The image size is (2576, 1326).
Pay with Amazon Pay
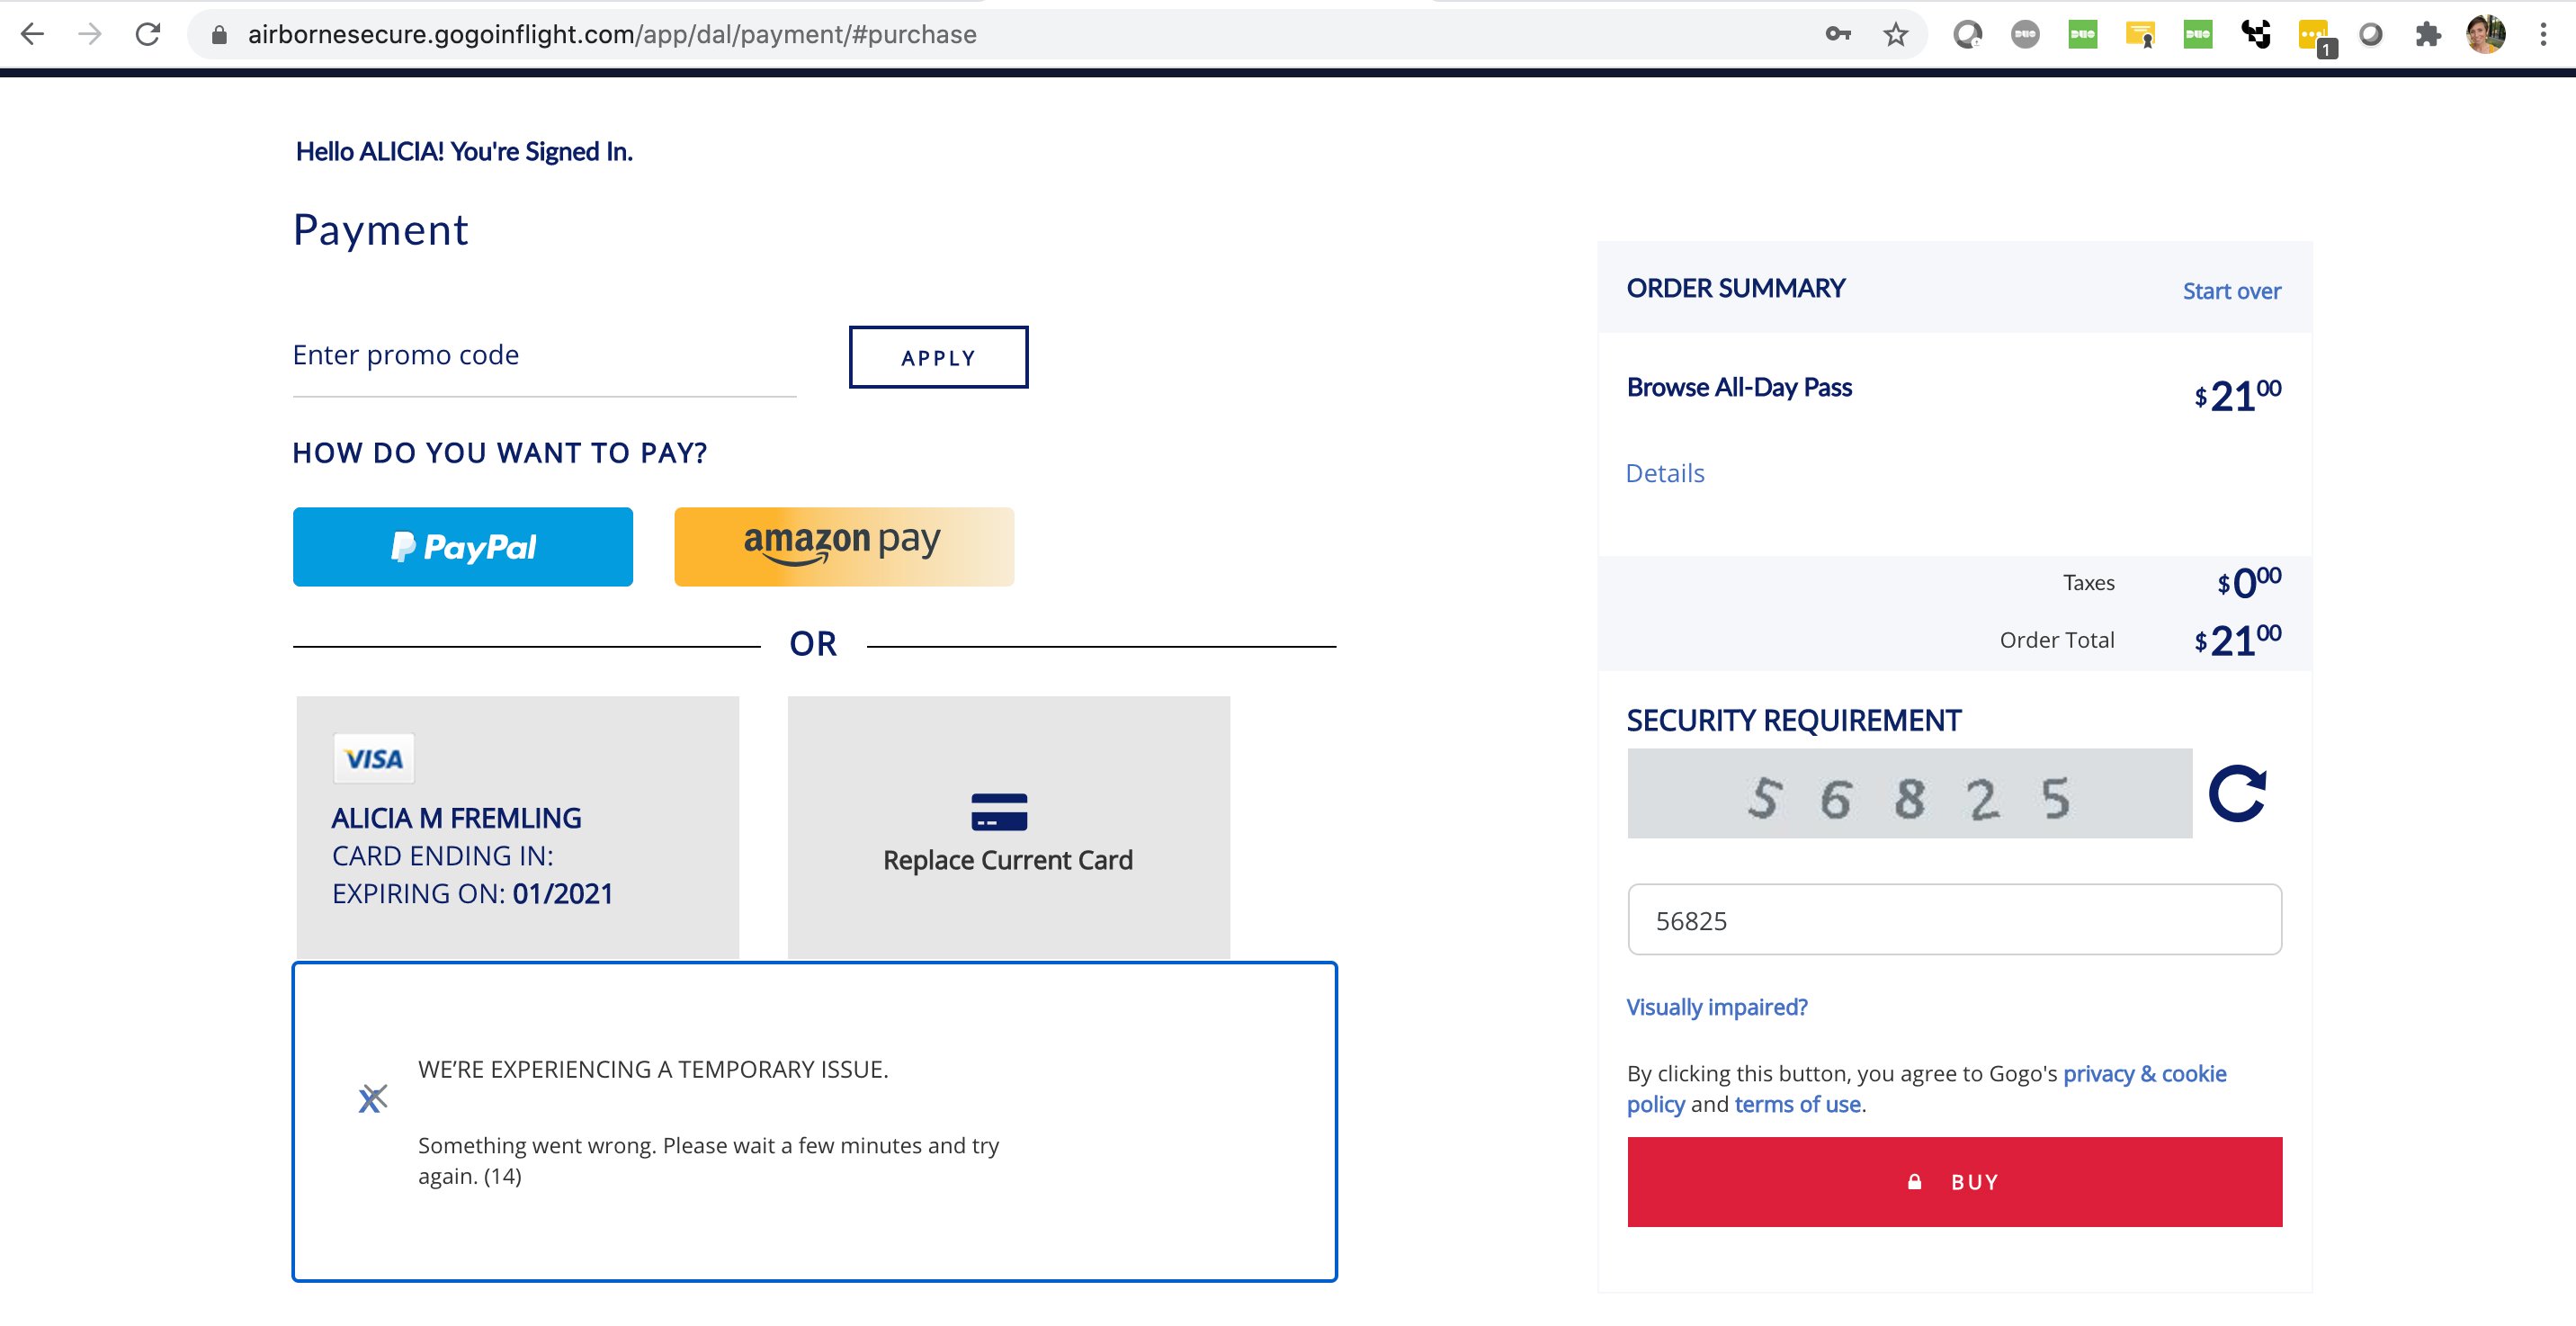click(843, 546)
